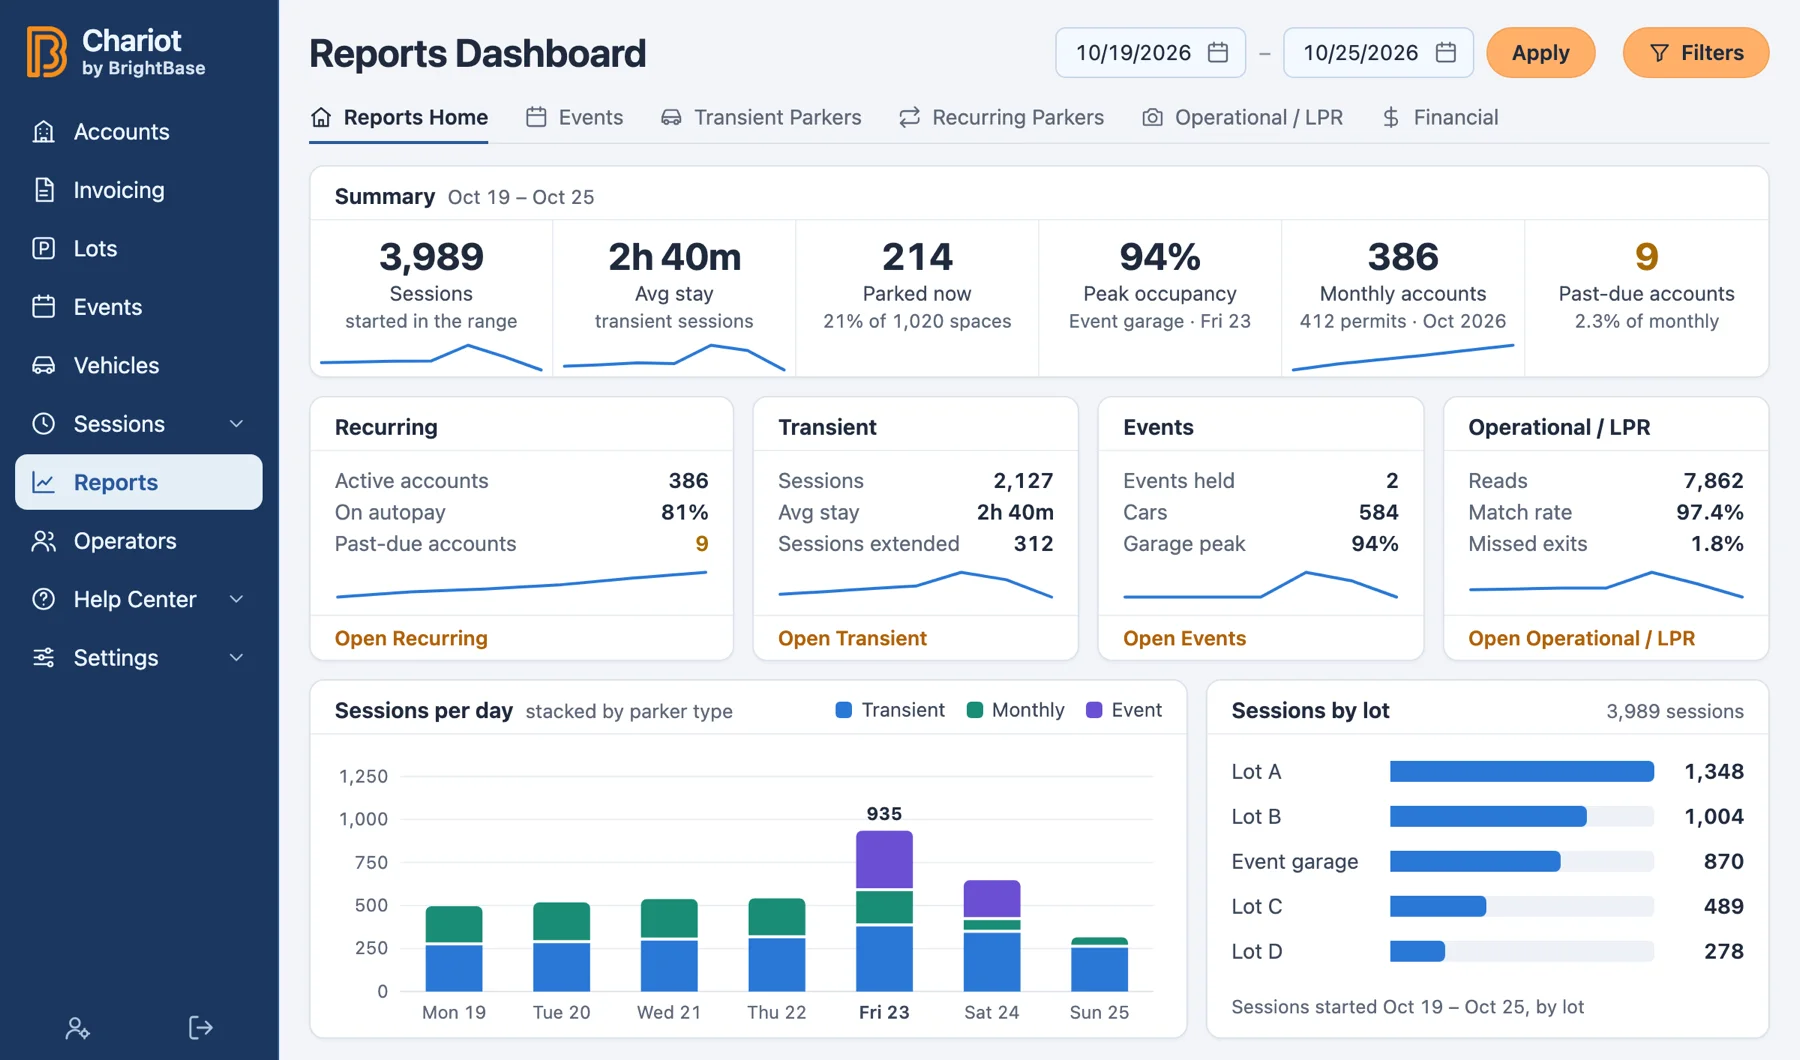Screen dimensions: 1800x1060
Task: Expand the Sessions sidebar submenu chevron
Action: coord(237,424)
